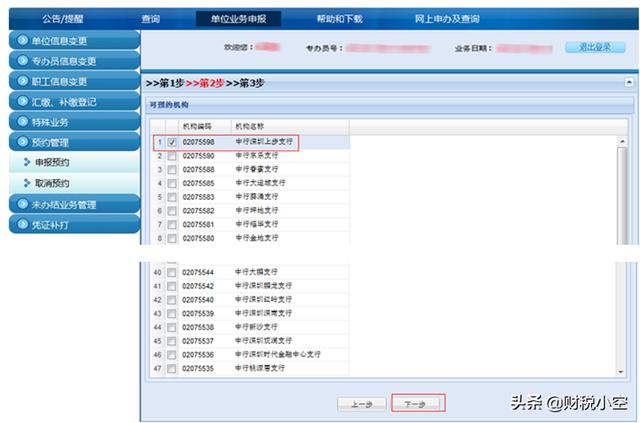
Task: Select the row 45 checkbox for 02075537
Action: (x=171, y=341)
